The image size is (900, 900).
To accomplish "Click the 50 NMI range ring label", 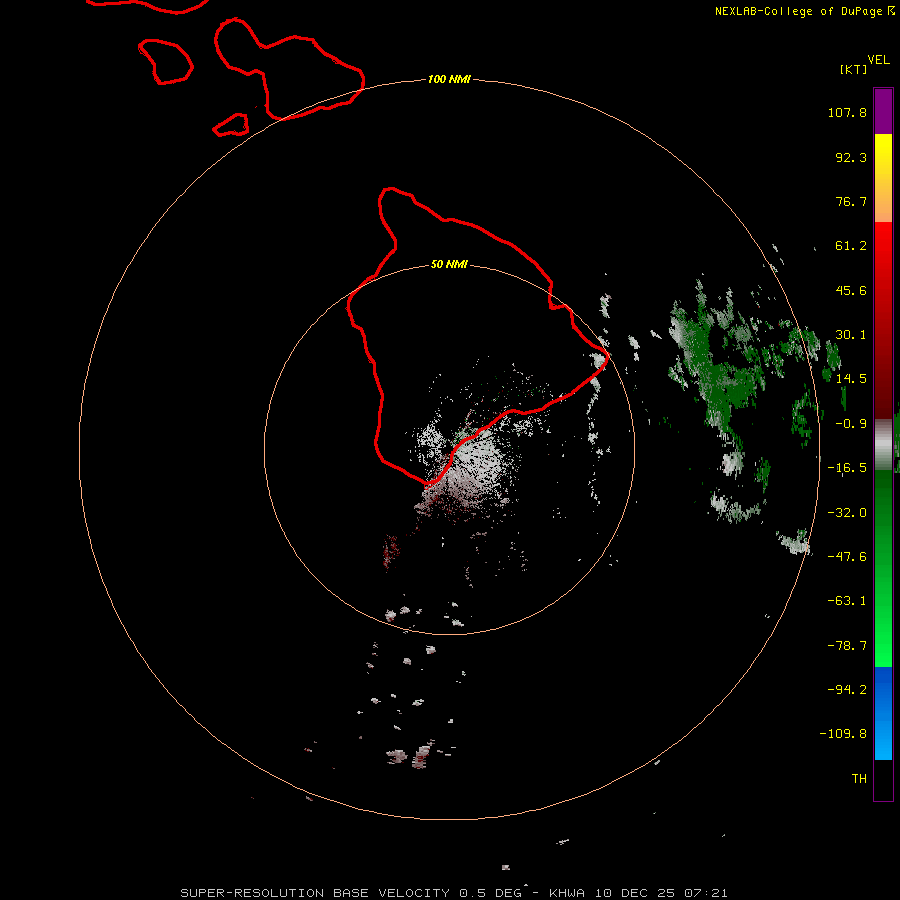I will click(449, 264).
